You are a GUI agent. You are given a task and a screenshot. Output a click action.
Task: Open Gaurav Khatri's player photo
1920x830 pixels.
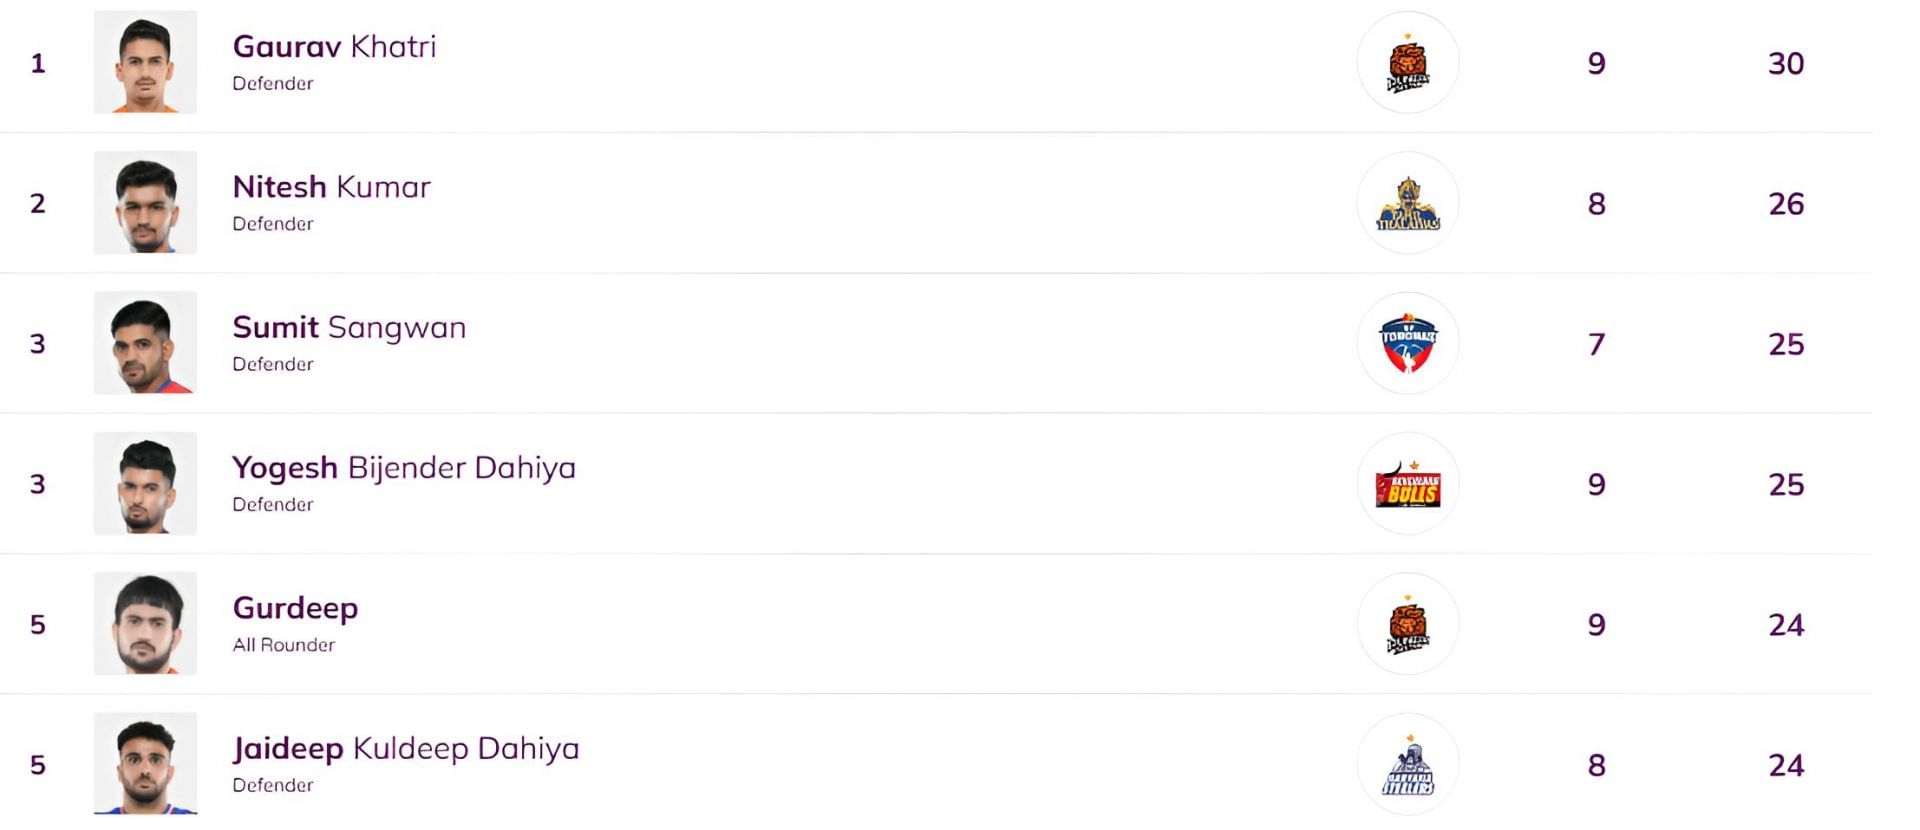(x=145, y=62)
